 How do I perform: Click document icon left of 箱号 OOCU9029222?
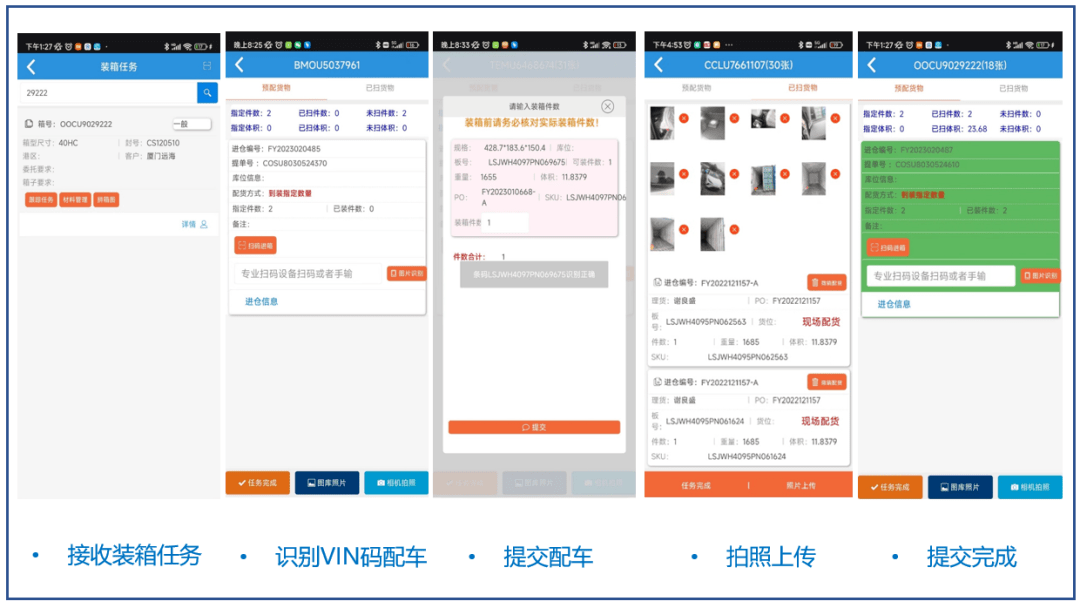[x=29, y=124]
